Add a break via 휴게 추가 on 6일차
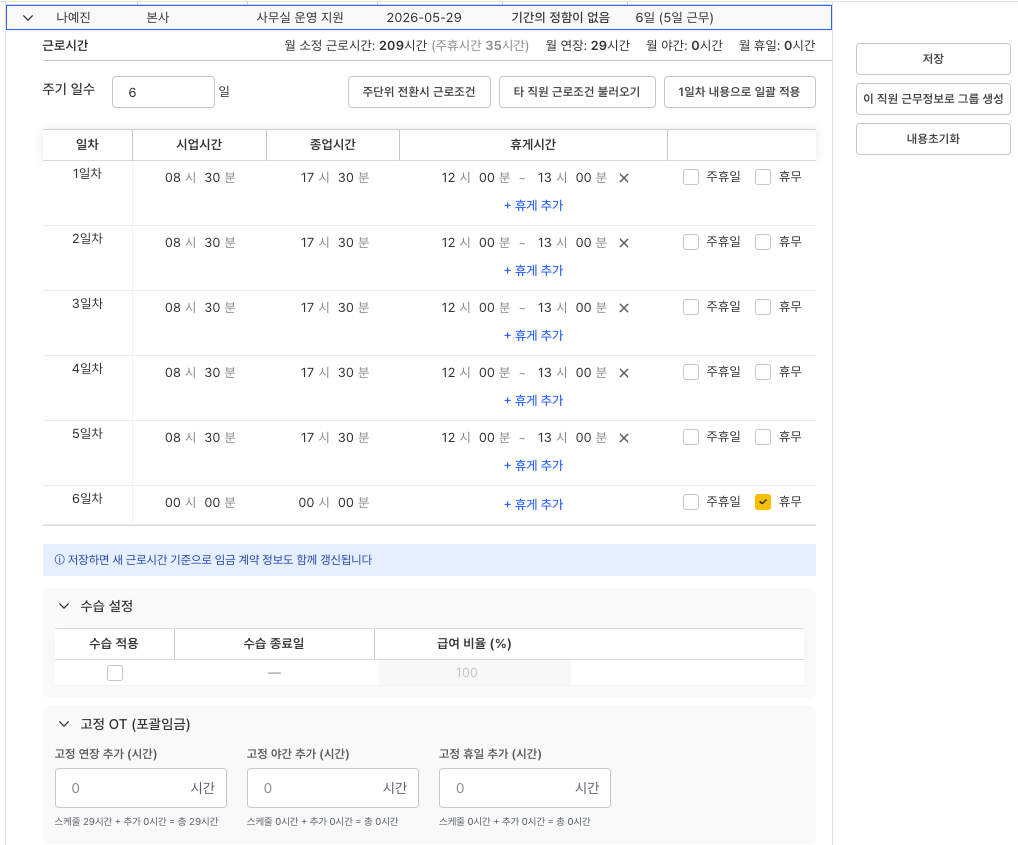 [533, 504]
